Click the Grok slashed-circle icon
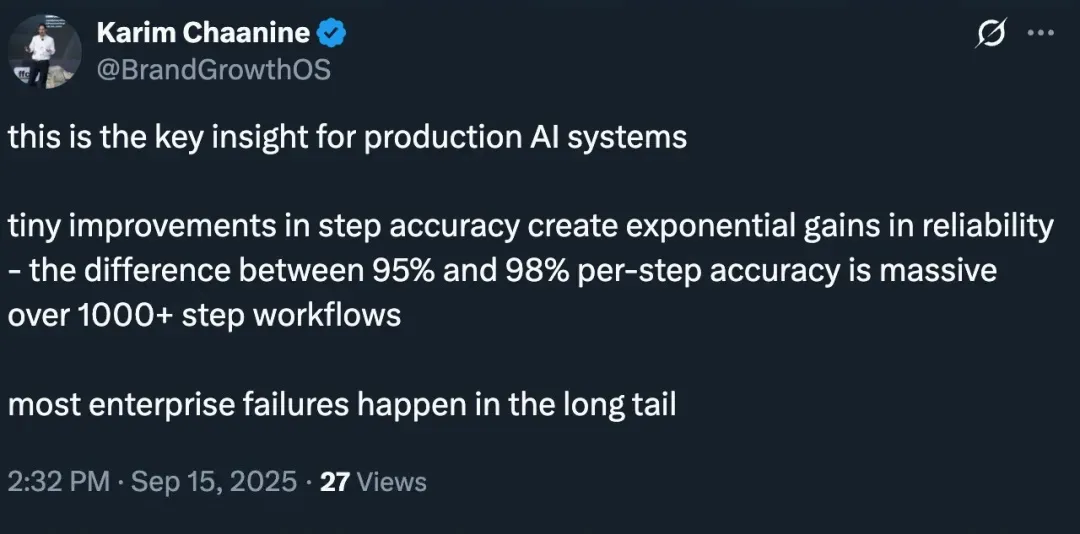The height and width of the screenshot is (534, 1080). tap(991, 34)
